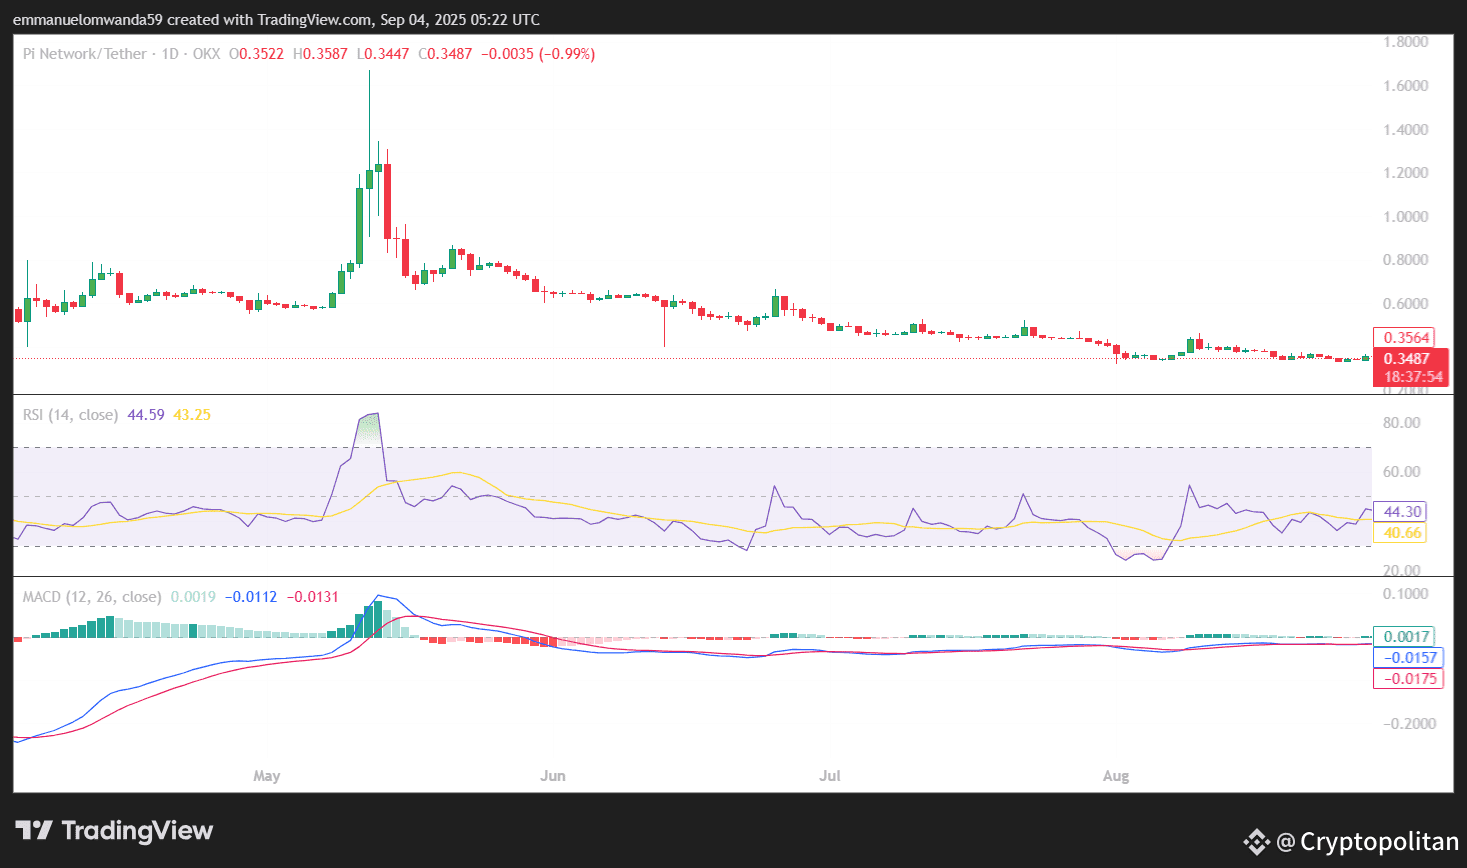Viewport: 1467px width, 868px height.
Task: Click the MACD histogram value 0.0019
Action: (x=193, y=597)
